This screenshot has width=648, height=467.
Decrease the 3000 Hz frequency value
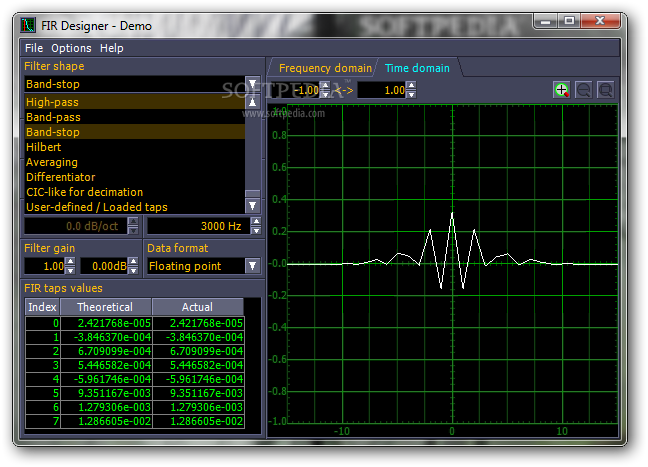(256, 231)
